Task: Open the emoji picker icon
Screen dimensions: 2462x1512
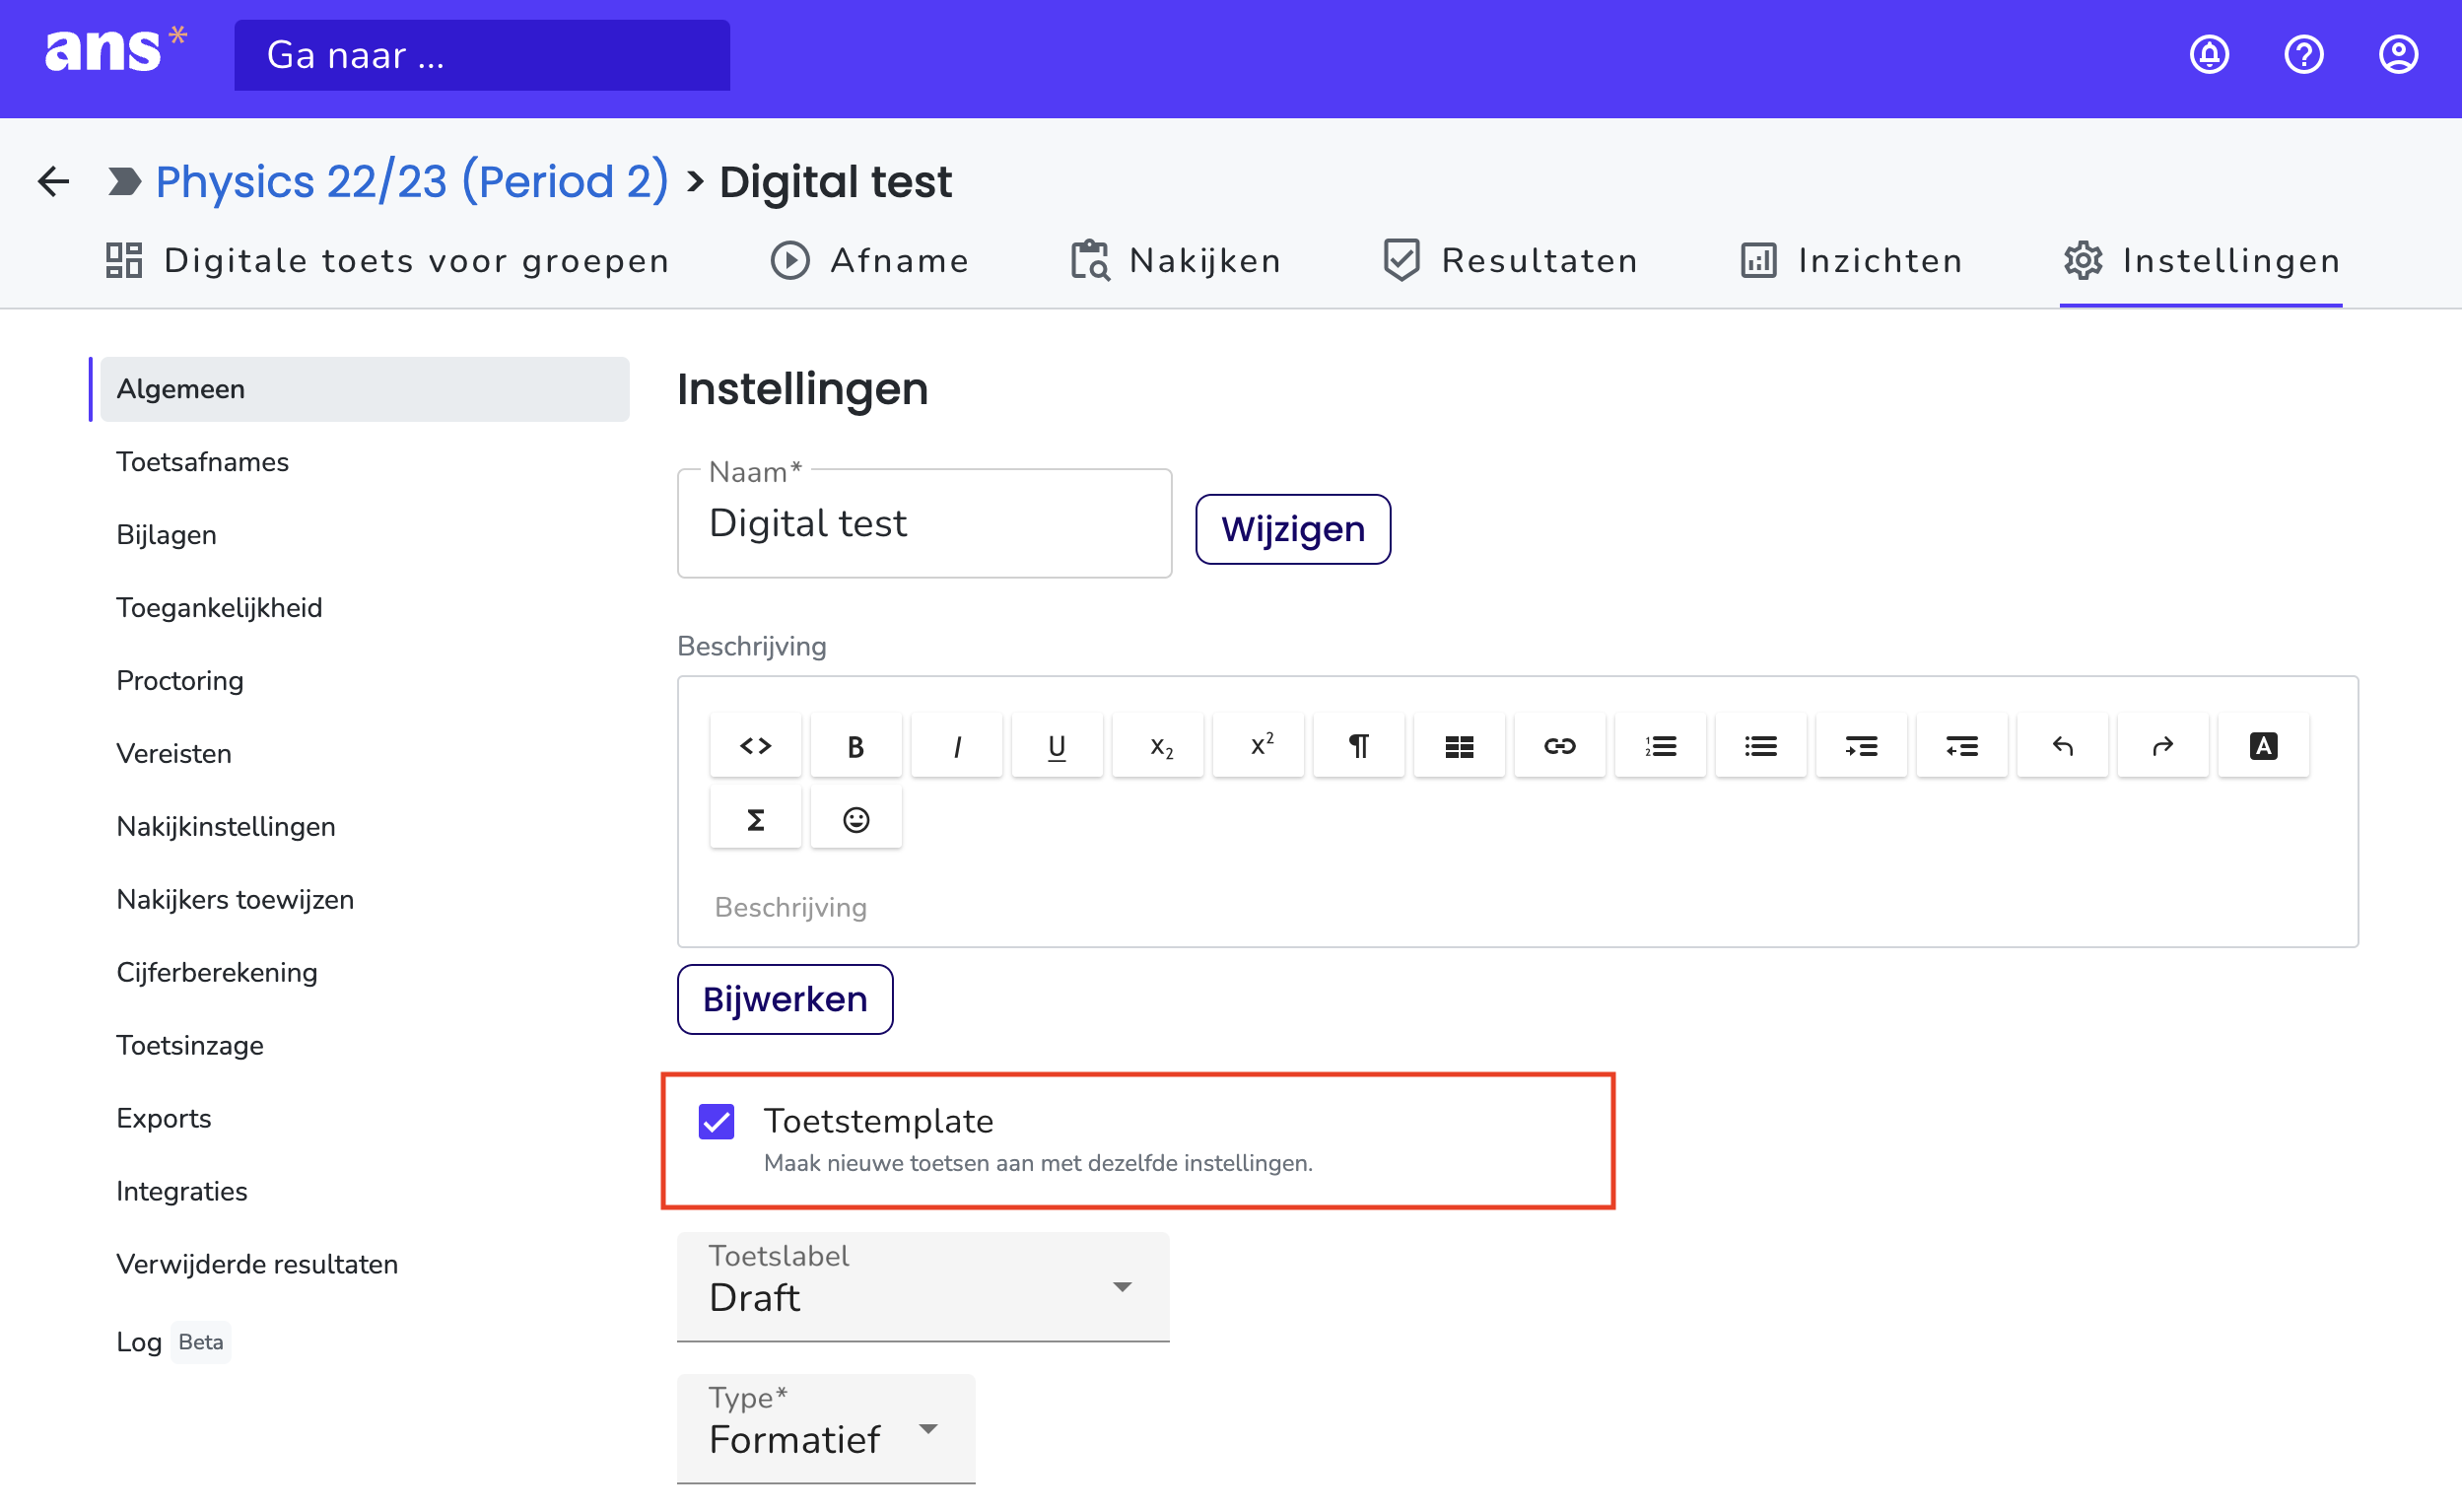Action: [x=855, y=819]
